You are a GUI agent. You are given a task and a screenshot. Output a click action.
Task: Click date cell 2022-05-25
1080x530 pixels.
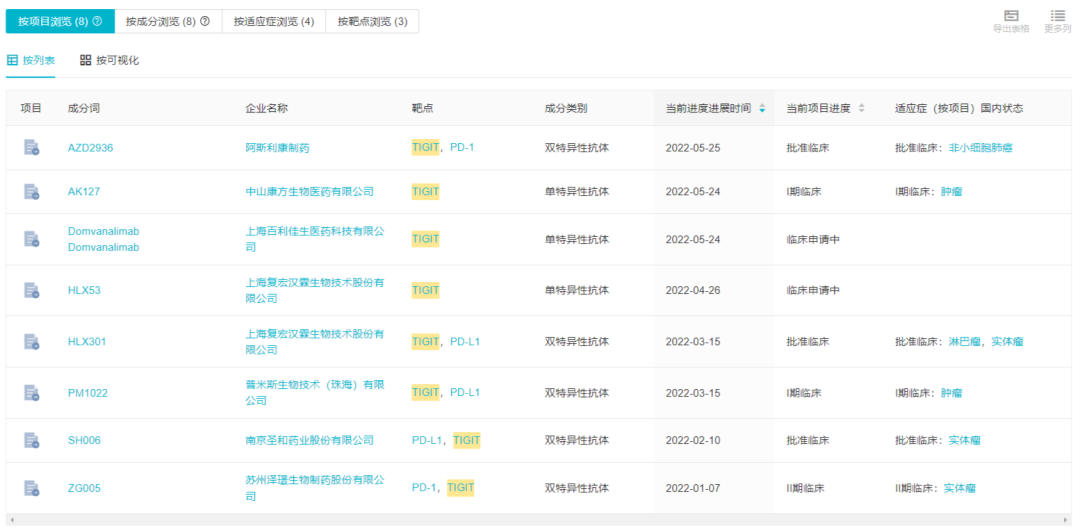tap(693, 147)
